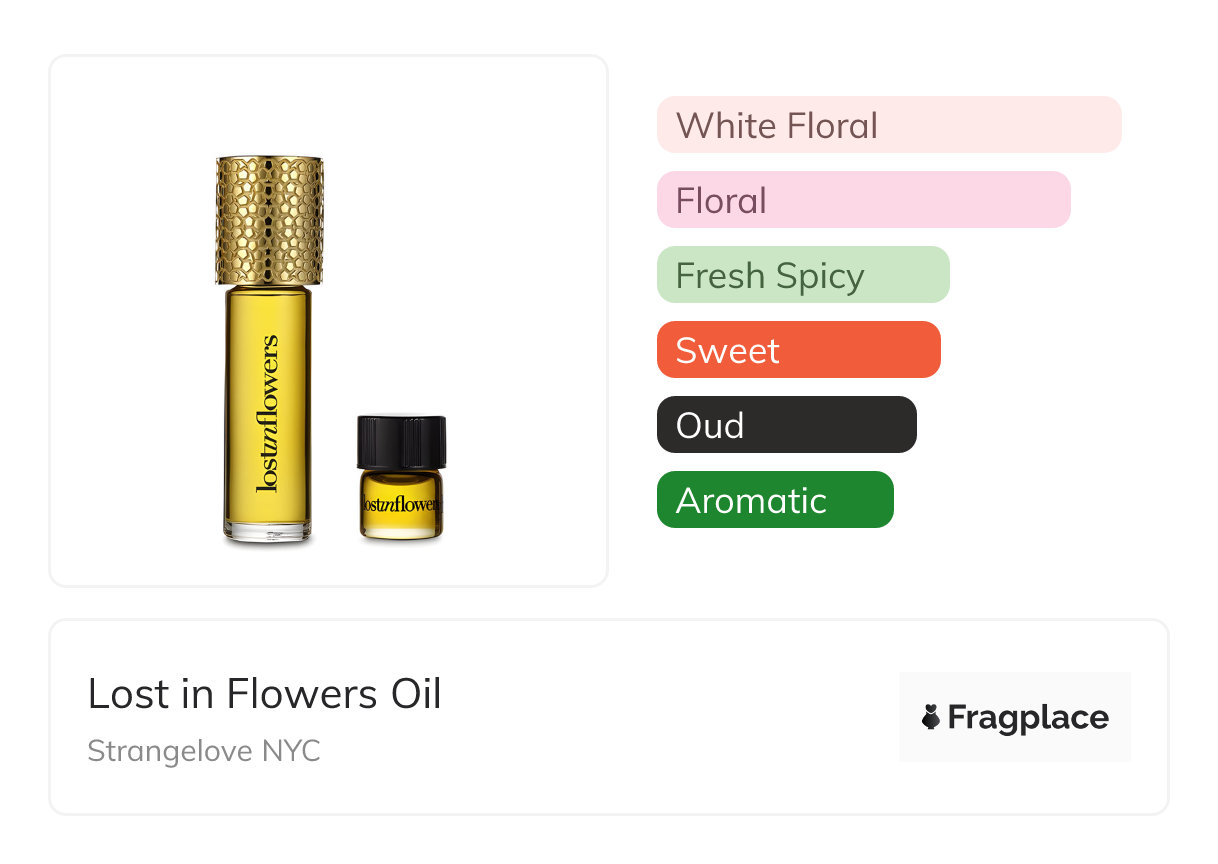Screen dimensions: 1218x864
Task: Select the pink Floral accord bar
Action: click(x=863, y=200)
